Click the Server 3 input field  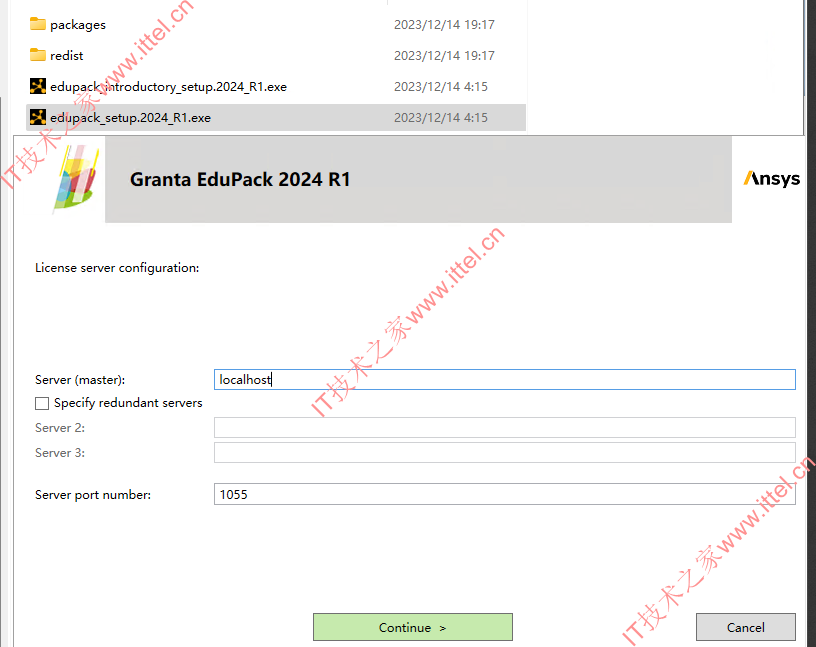[505, 452]
